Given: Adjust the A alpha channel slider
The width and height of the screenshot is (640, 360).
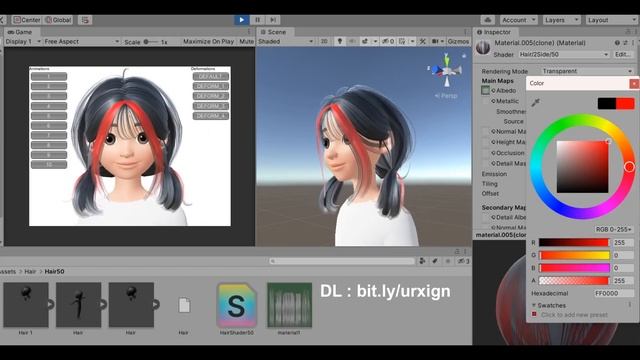Looking at the screenshot, I should tap(574, 280).
